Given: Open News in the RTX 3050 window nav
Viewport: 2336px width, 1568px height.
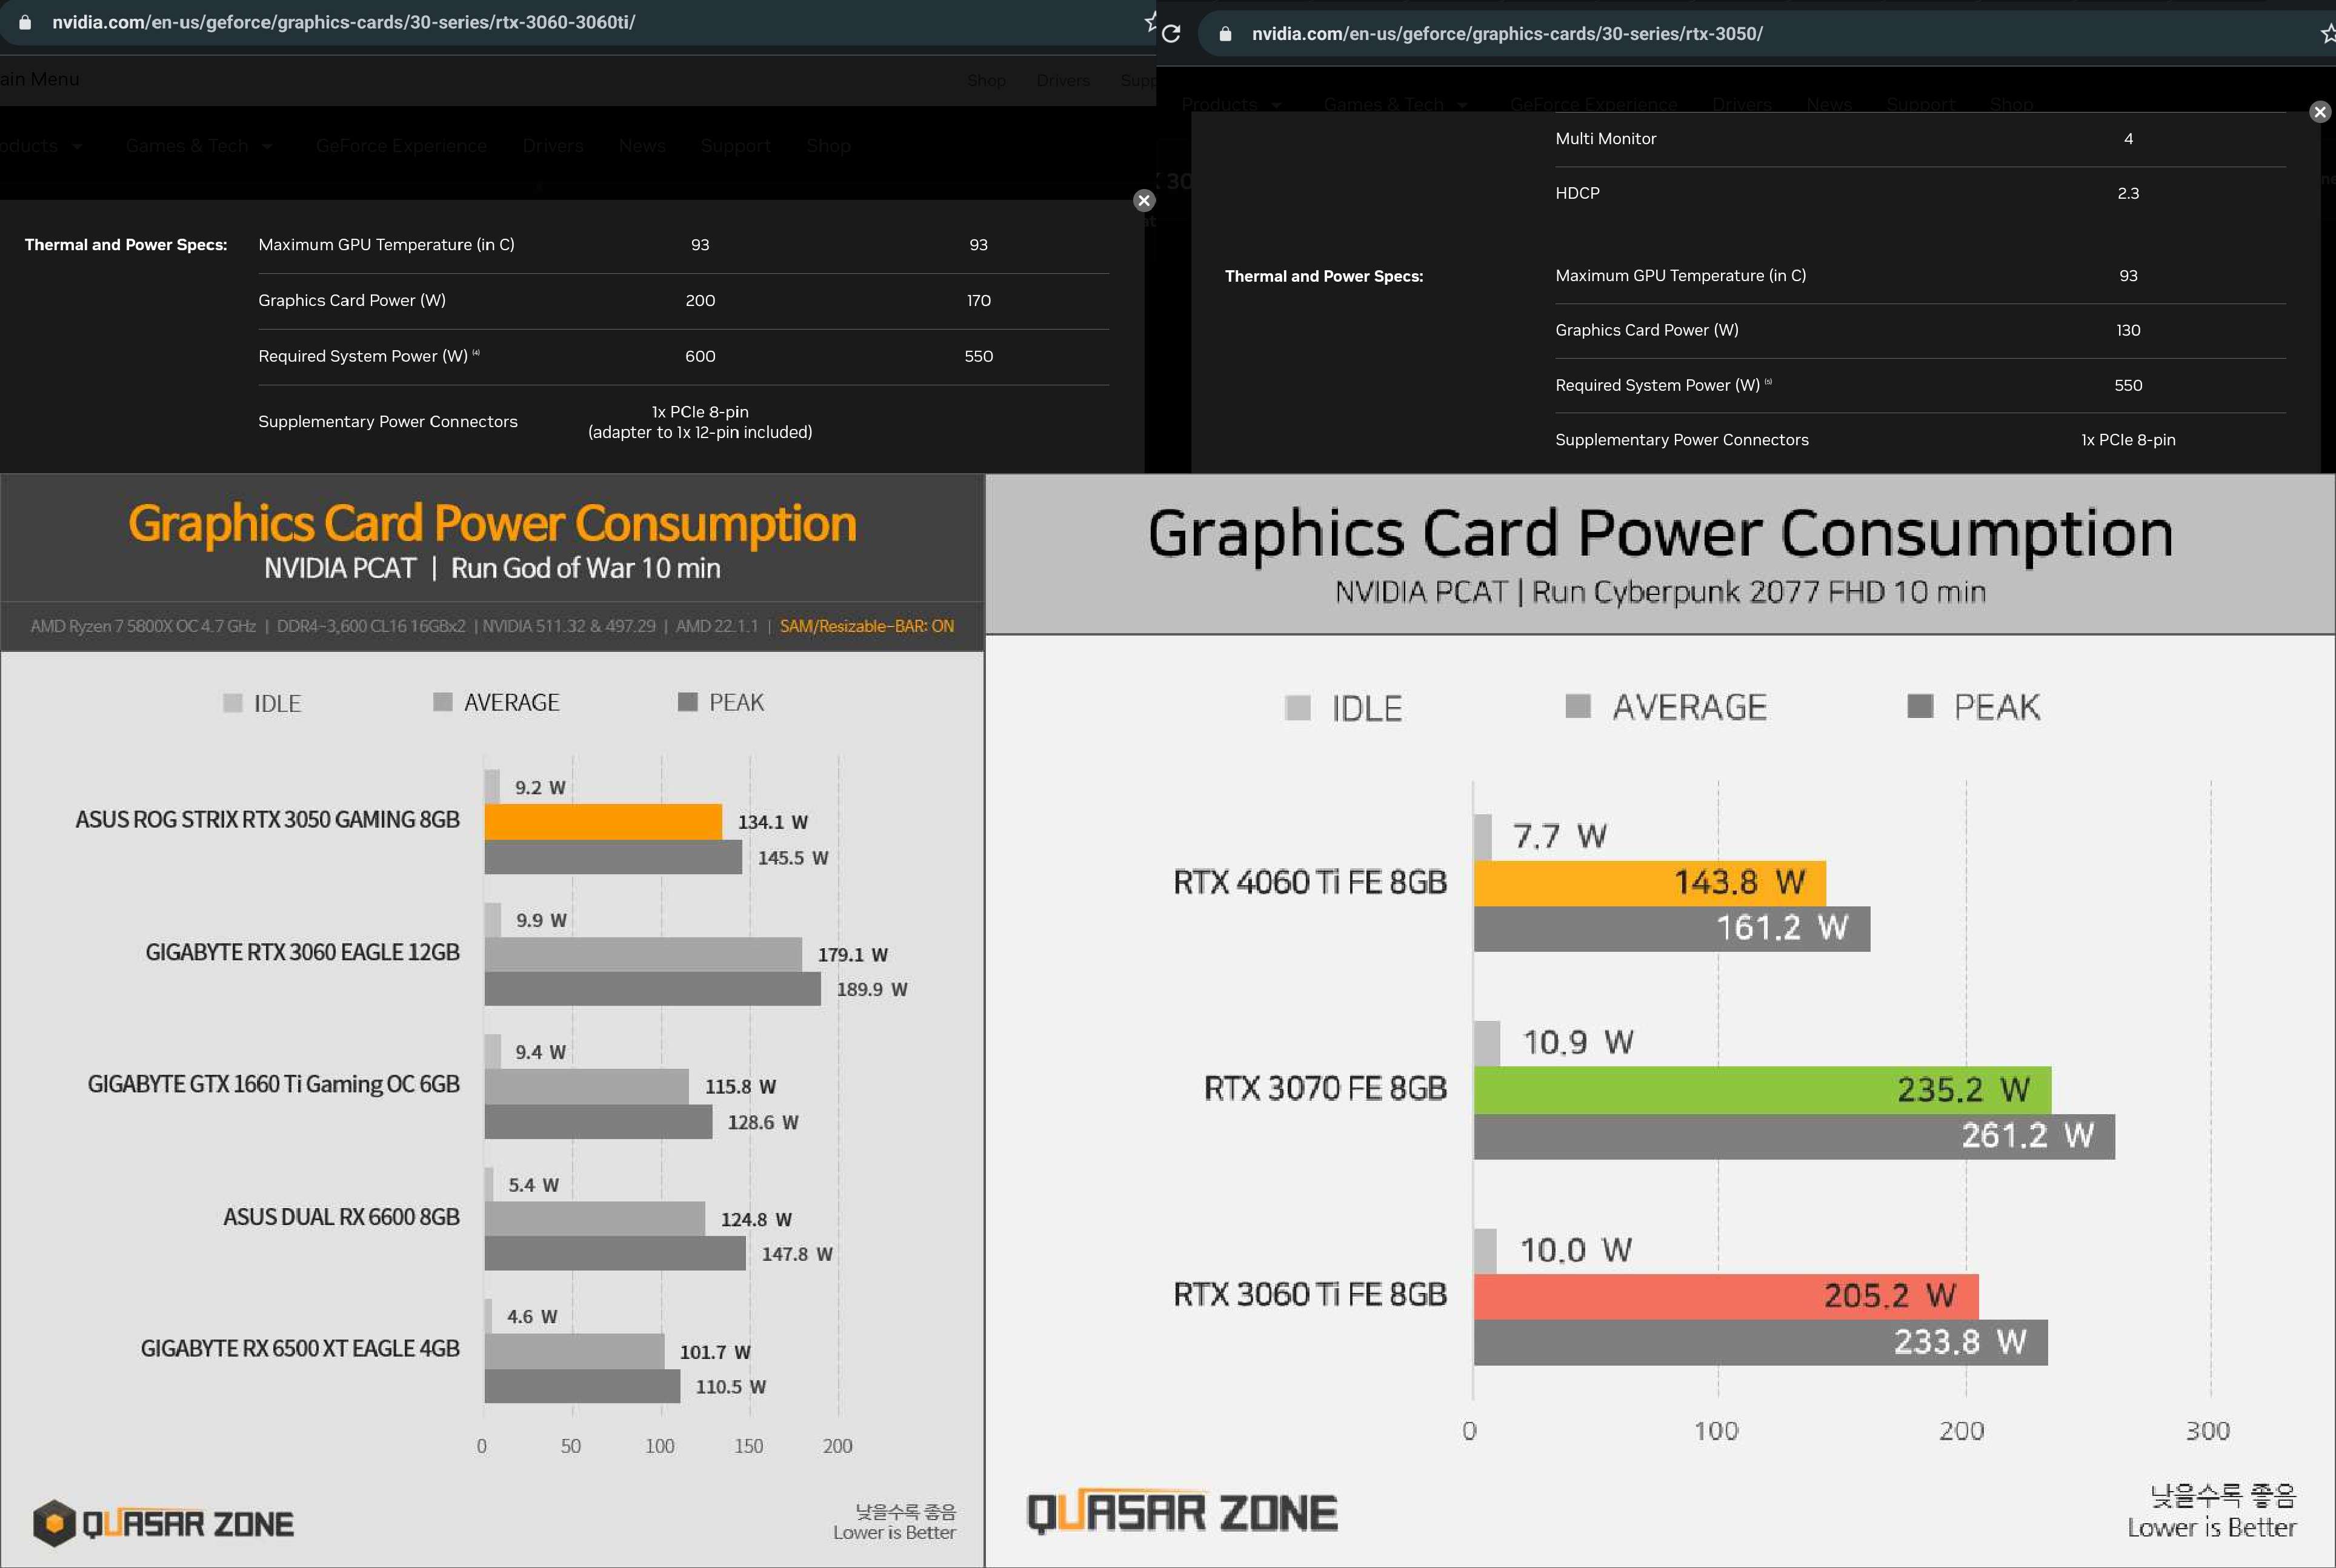Looking at the screenshot, I should click(x=1829, y=104).
